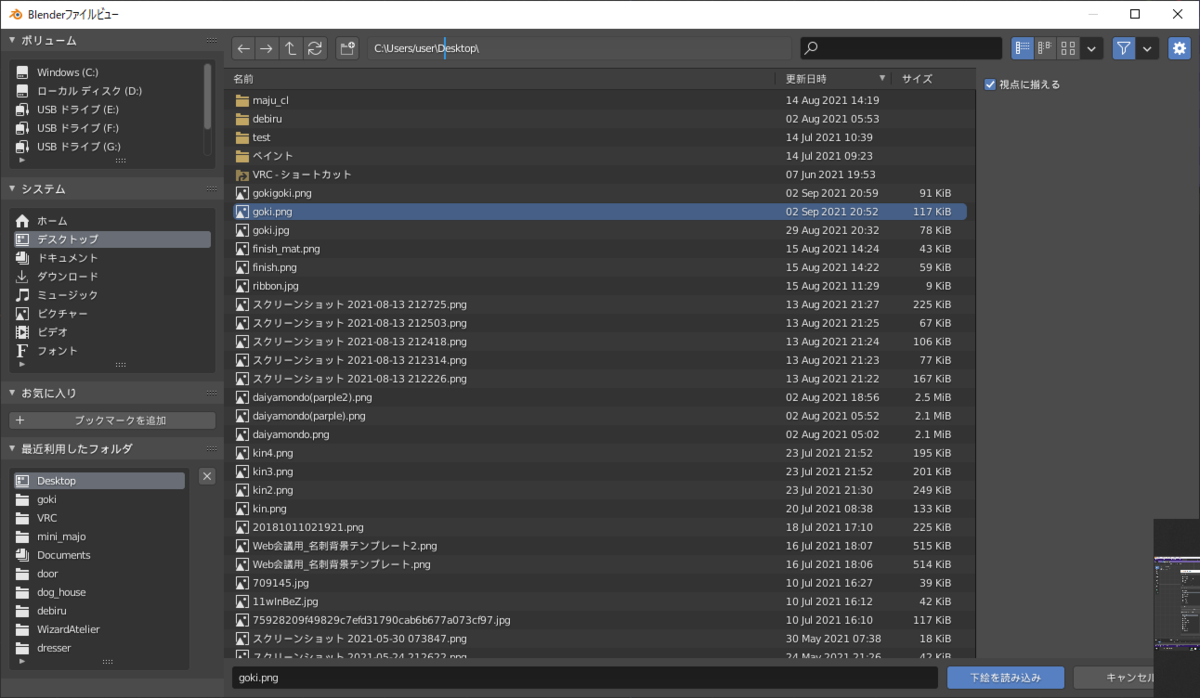Go back to previous folder arrow
Viewport: 1200px width, 698px height.
[x=243, y=48]
